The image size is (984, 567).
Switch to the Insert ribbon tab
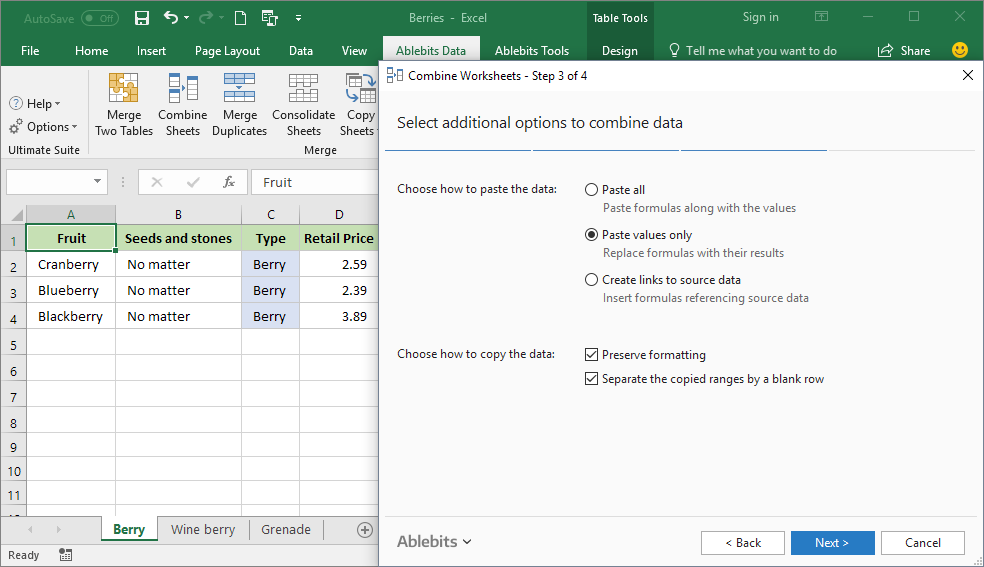point(151,51)
